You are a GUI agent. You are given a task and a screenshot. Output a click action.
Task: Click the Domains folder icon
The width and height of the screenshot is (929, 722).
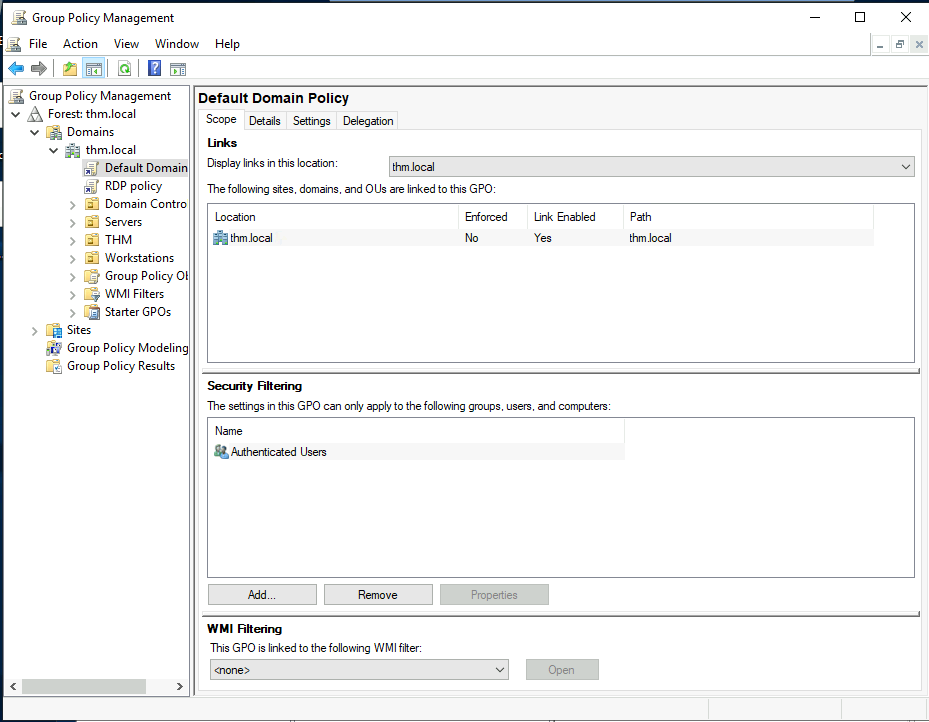(x=55, y=132)
